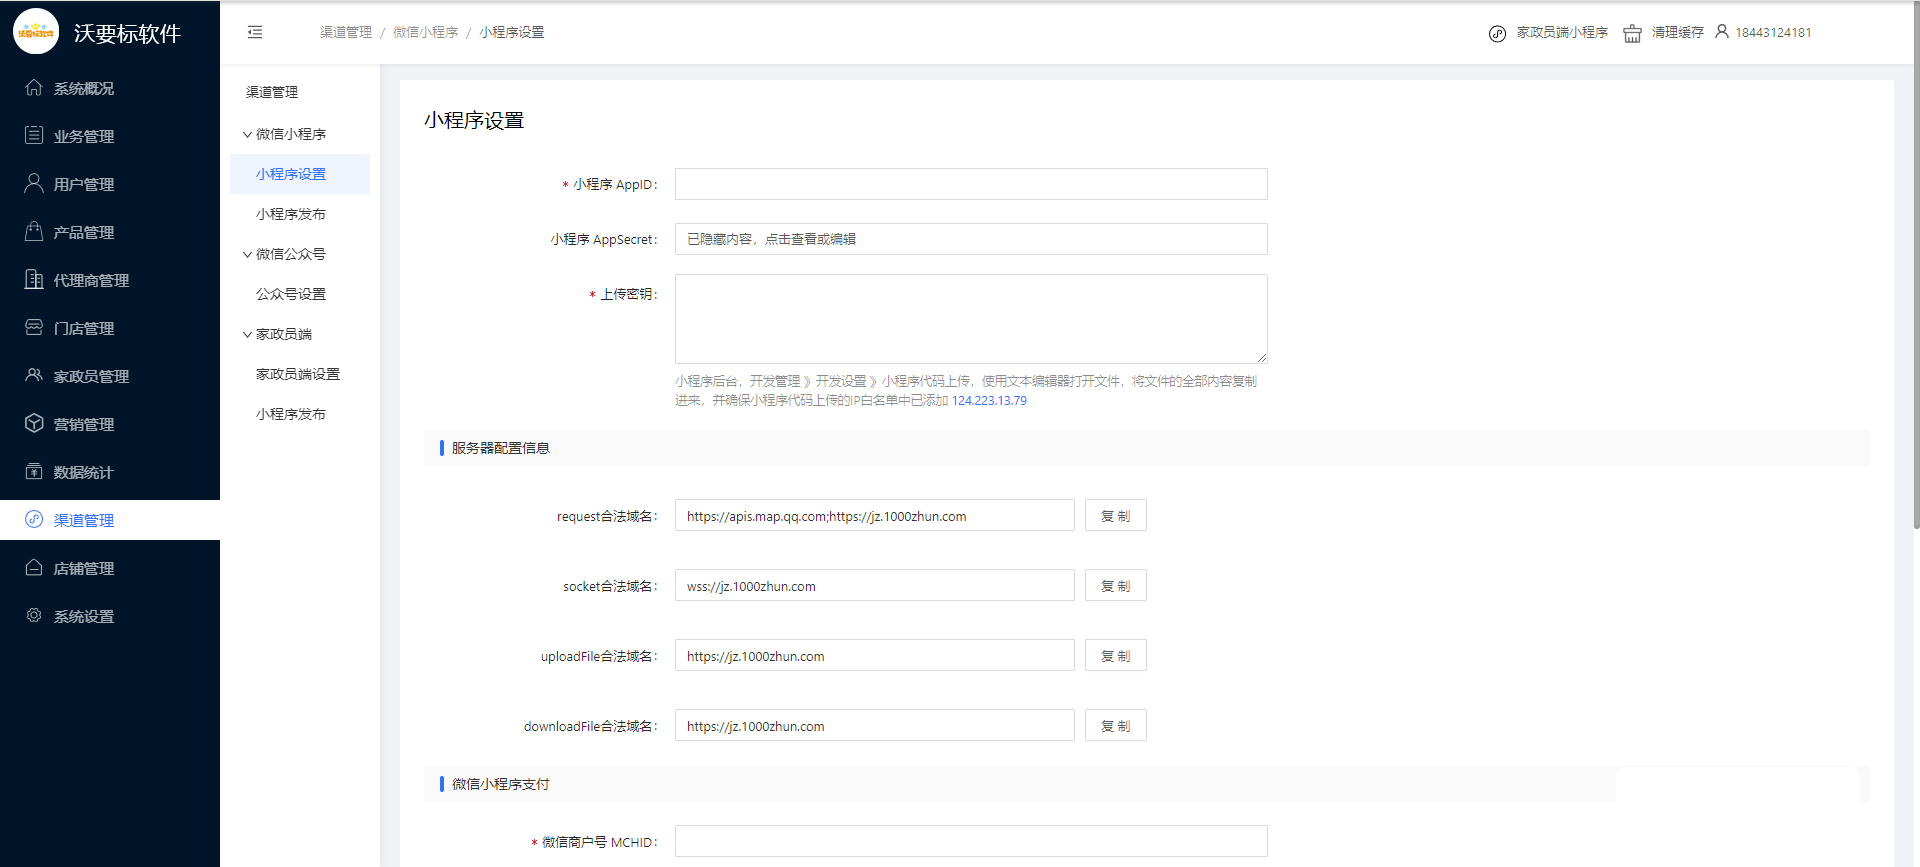Open 家政员端设置 menu item
This screenshot has height=867, width=1920.
point(300,374)
